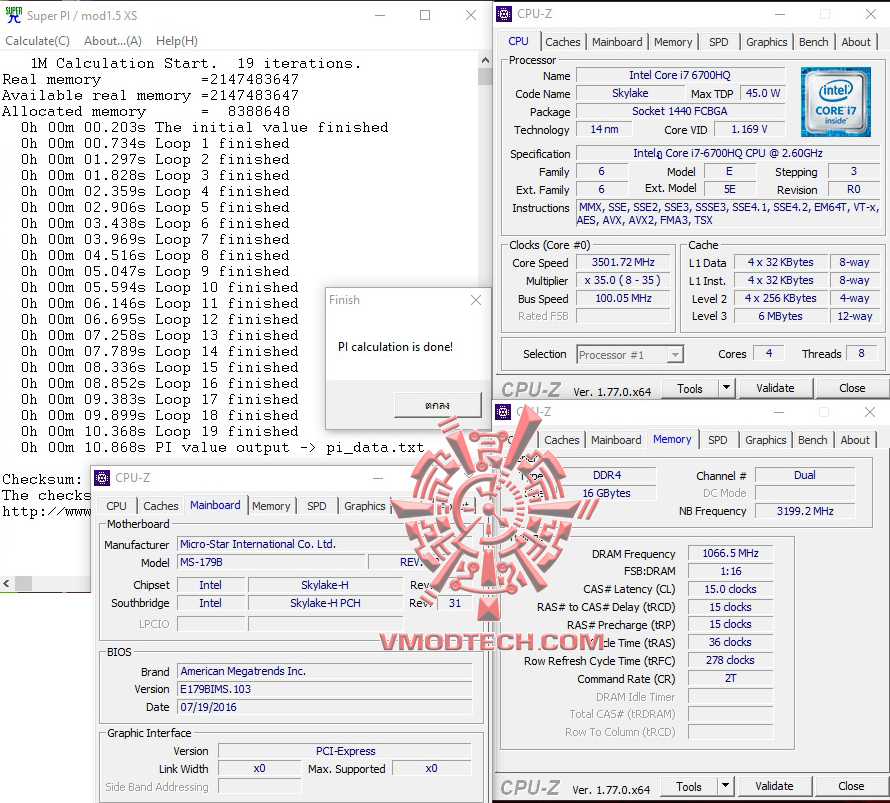Click Close button in top CPU-Z window

(852, 388)
